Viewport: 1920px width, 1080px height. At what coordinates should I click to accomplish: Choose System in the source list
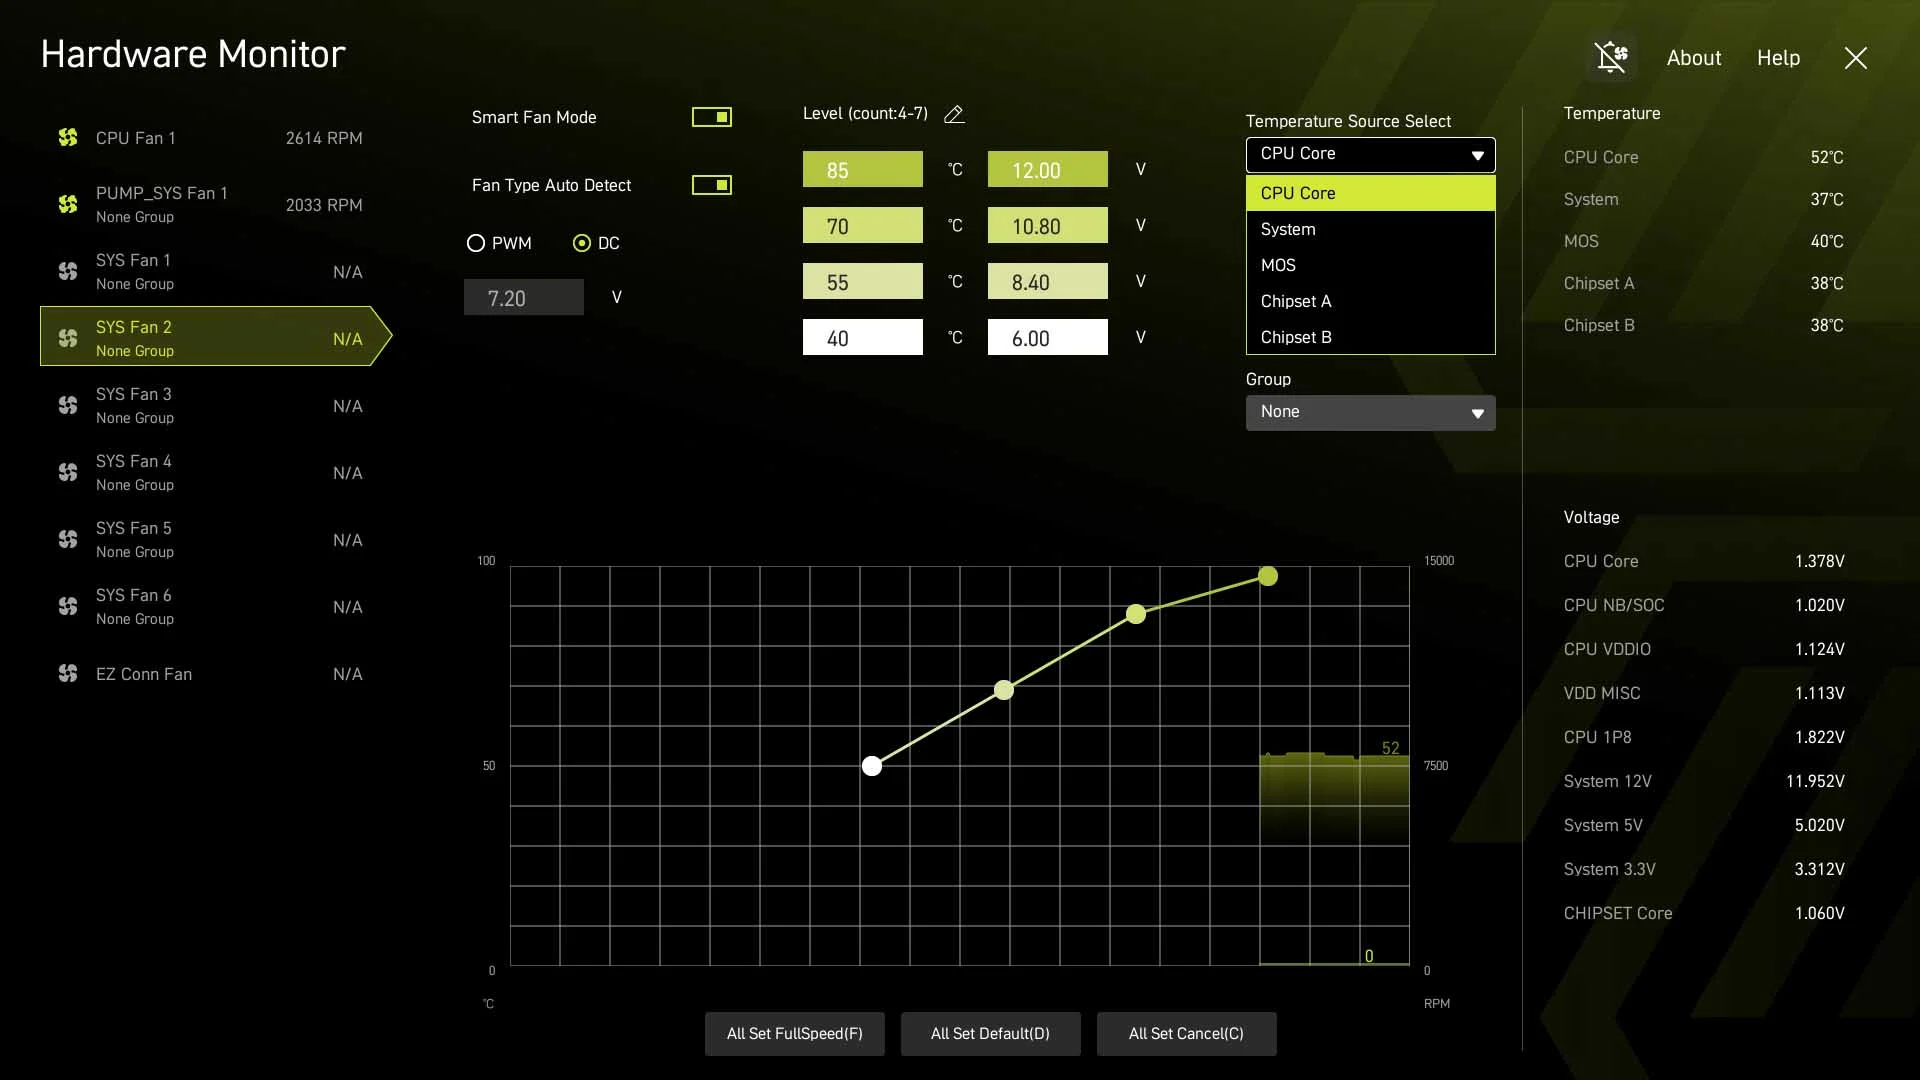[x=1370, y=229]
